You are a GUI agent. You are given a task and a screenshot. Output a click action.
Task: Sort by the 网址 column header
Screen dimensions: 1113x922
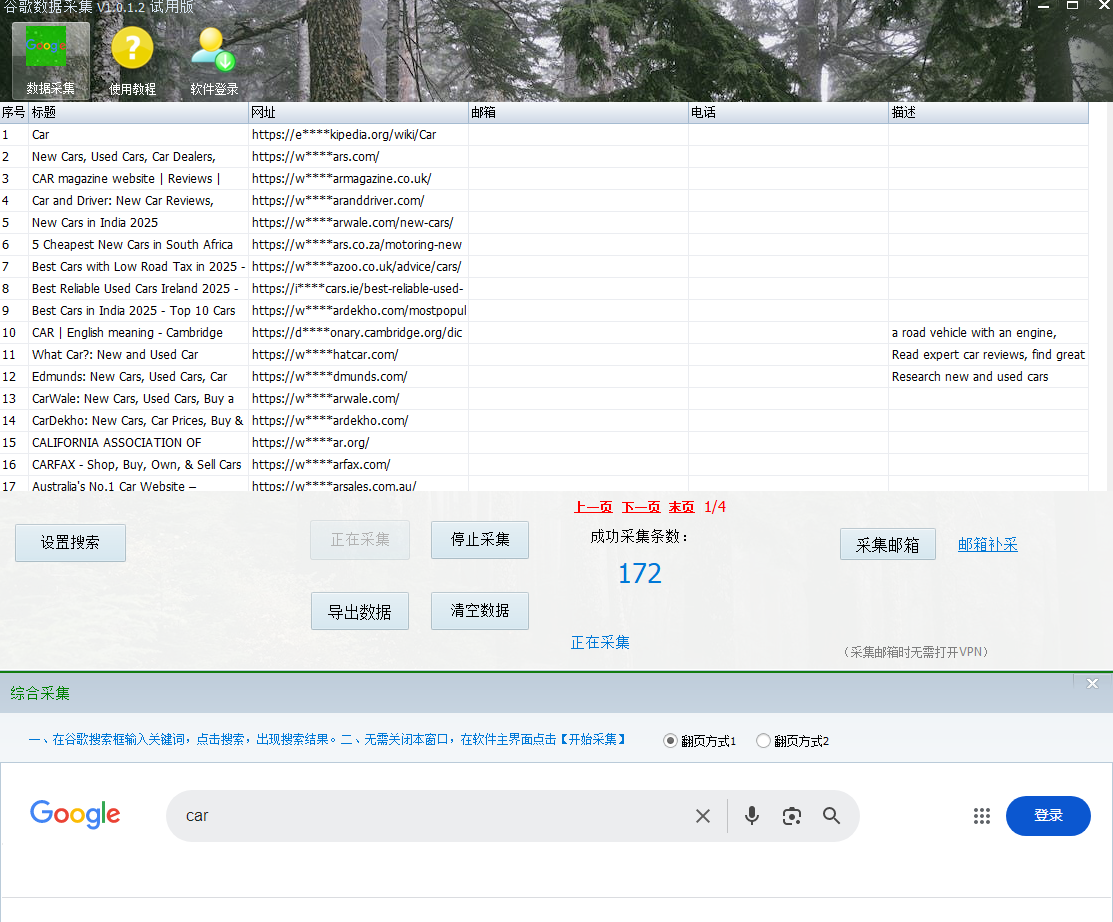pyautogui.click(x=358, y=112)
